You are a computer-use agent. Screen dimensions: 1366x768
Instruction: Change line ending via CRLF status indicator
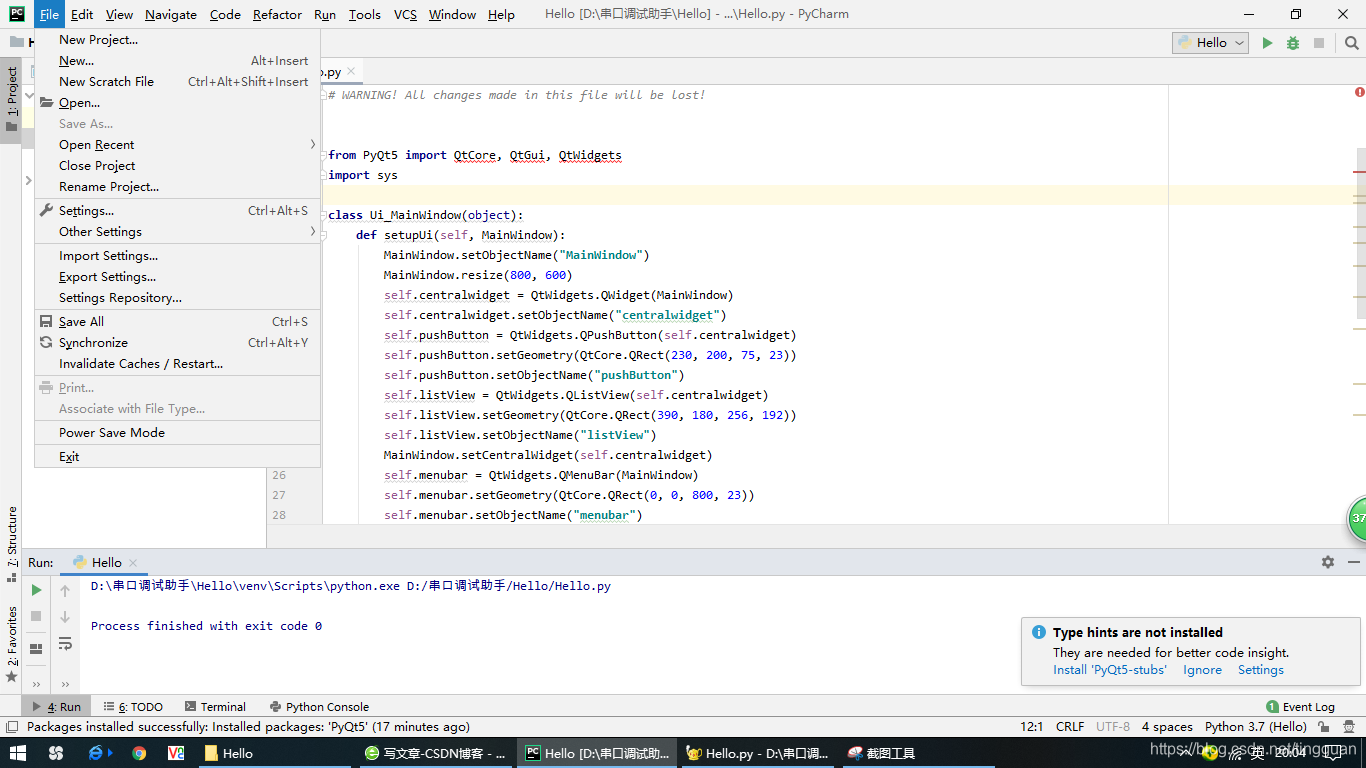pos(1069,726)
